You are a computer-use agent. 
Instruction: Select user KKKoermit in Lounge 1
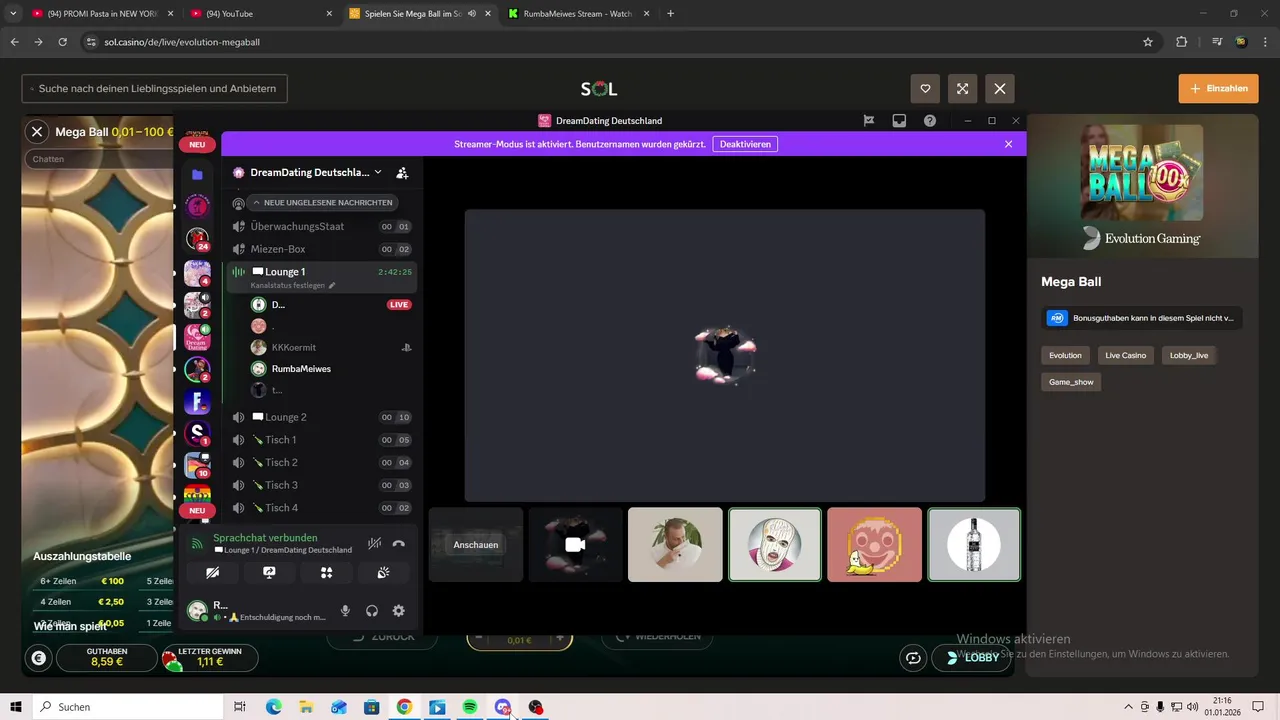[333, 347]
